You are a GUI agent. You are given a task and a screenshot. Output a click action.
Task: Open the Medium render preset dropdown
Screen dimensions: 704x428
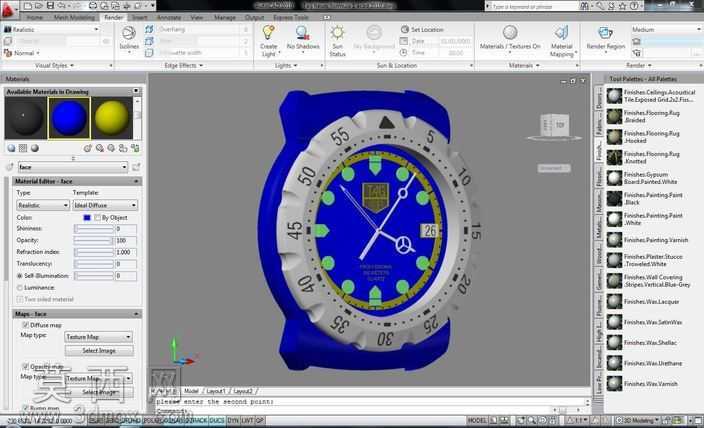coord(666,29)
